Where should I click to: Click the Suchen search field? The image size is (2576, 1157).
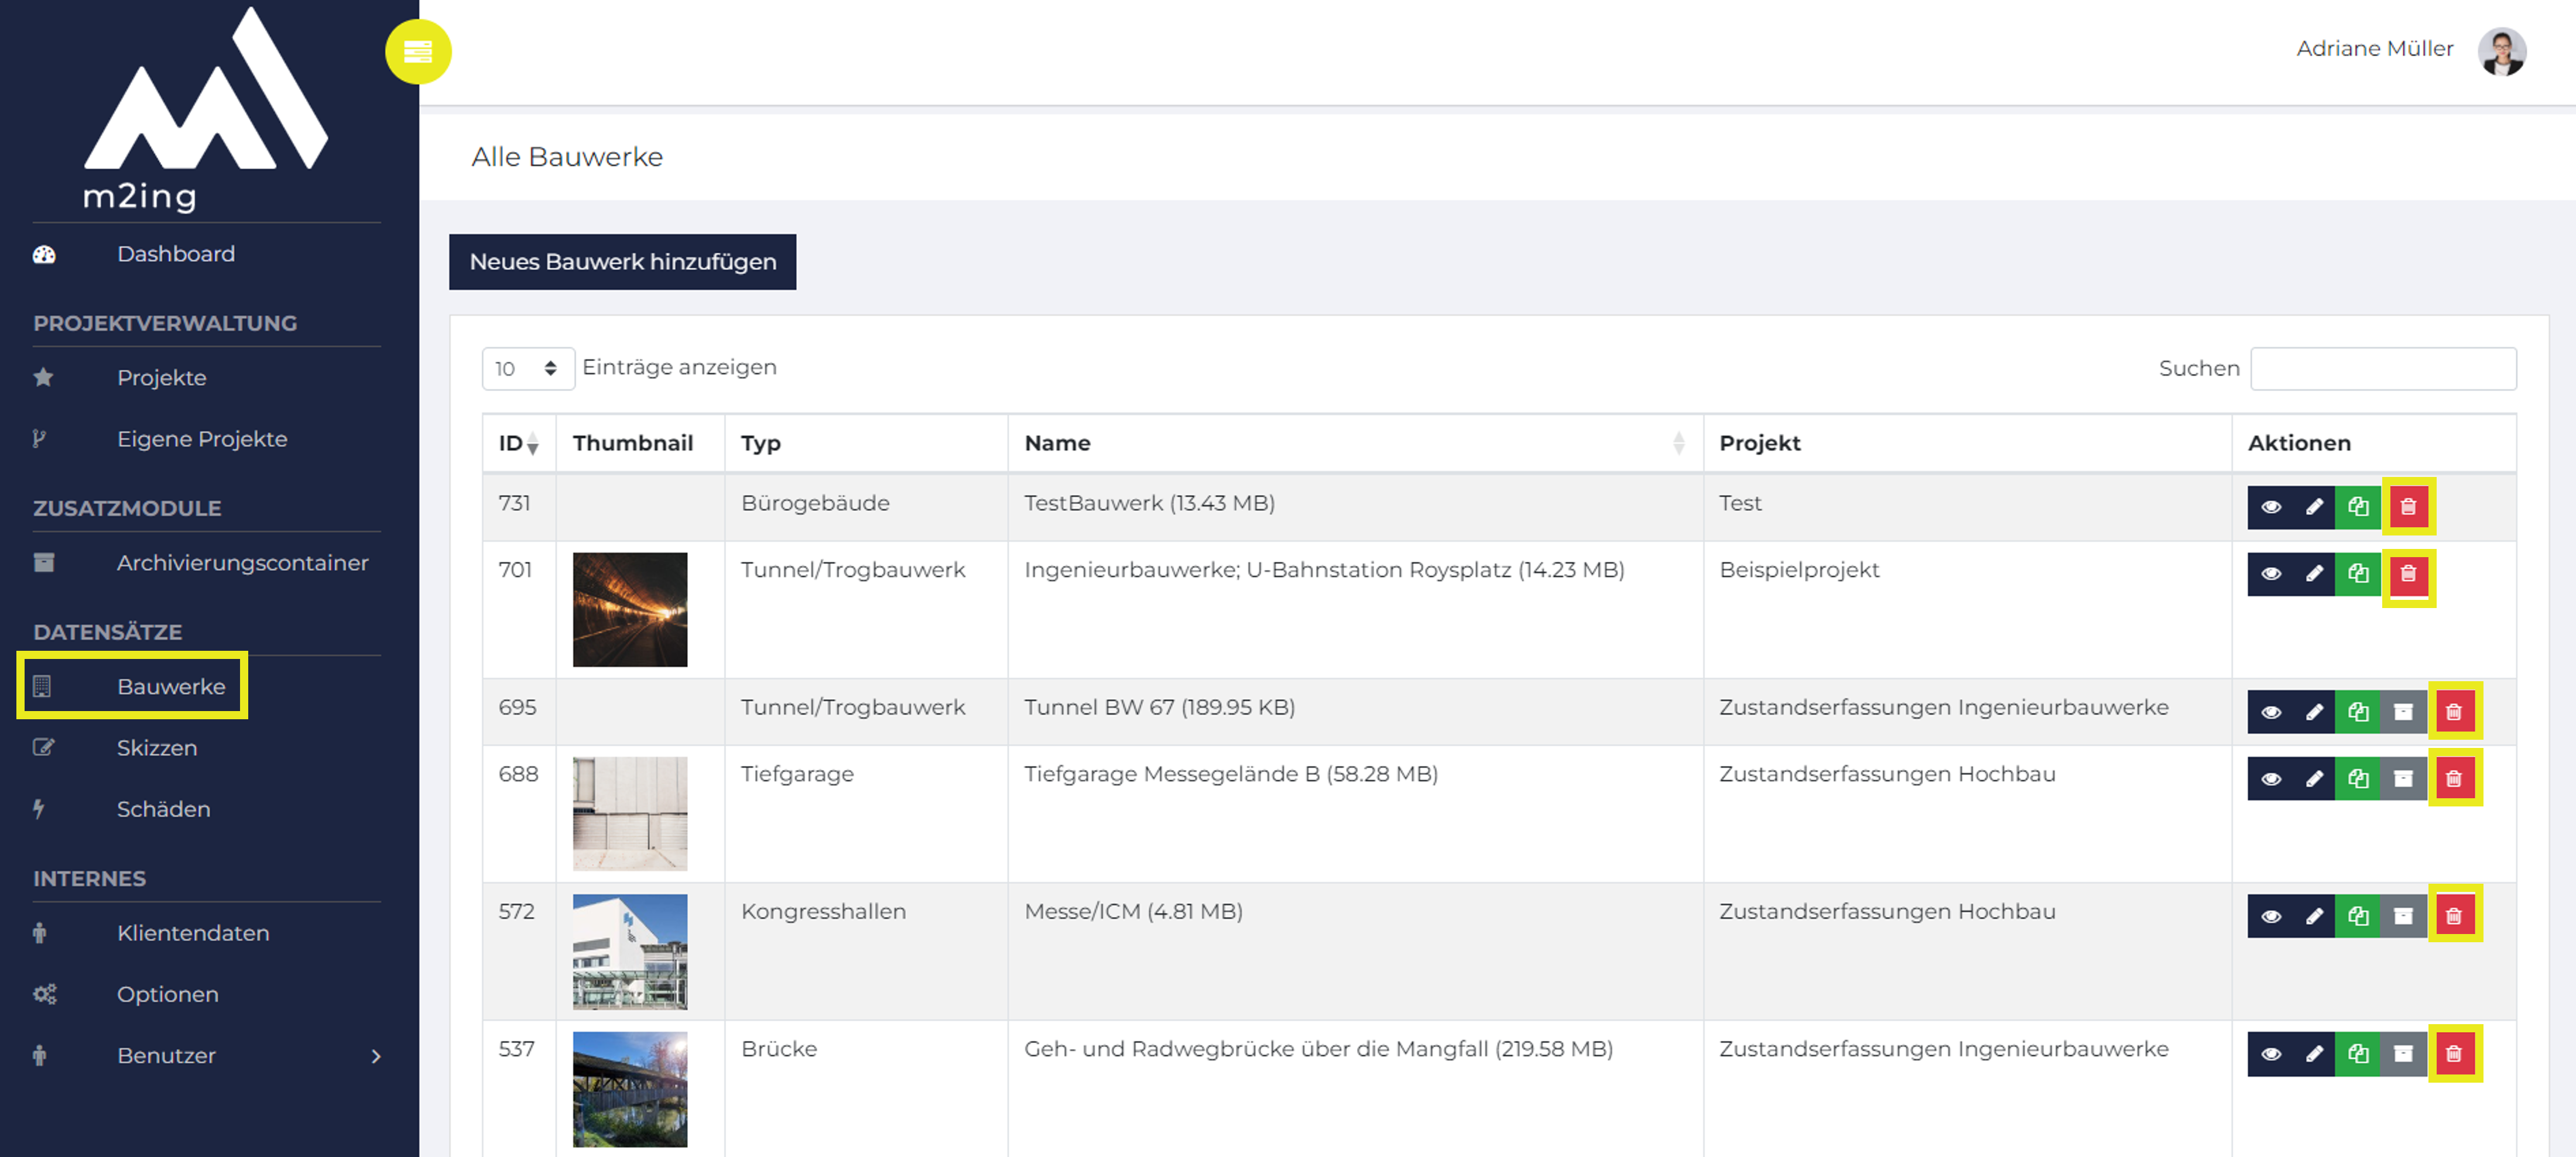pyautogui.click(x=2383, y=369)
